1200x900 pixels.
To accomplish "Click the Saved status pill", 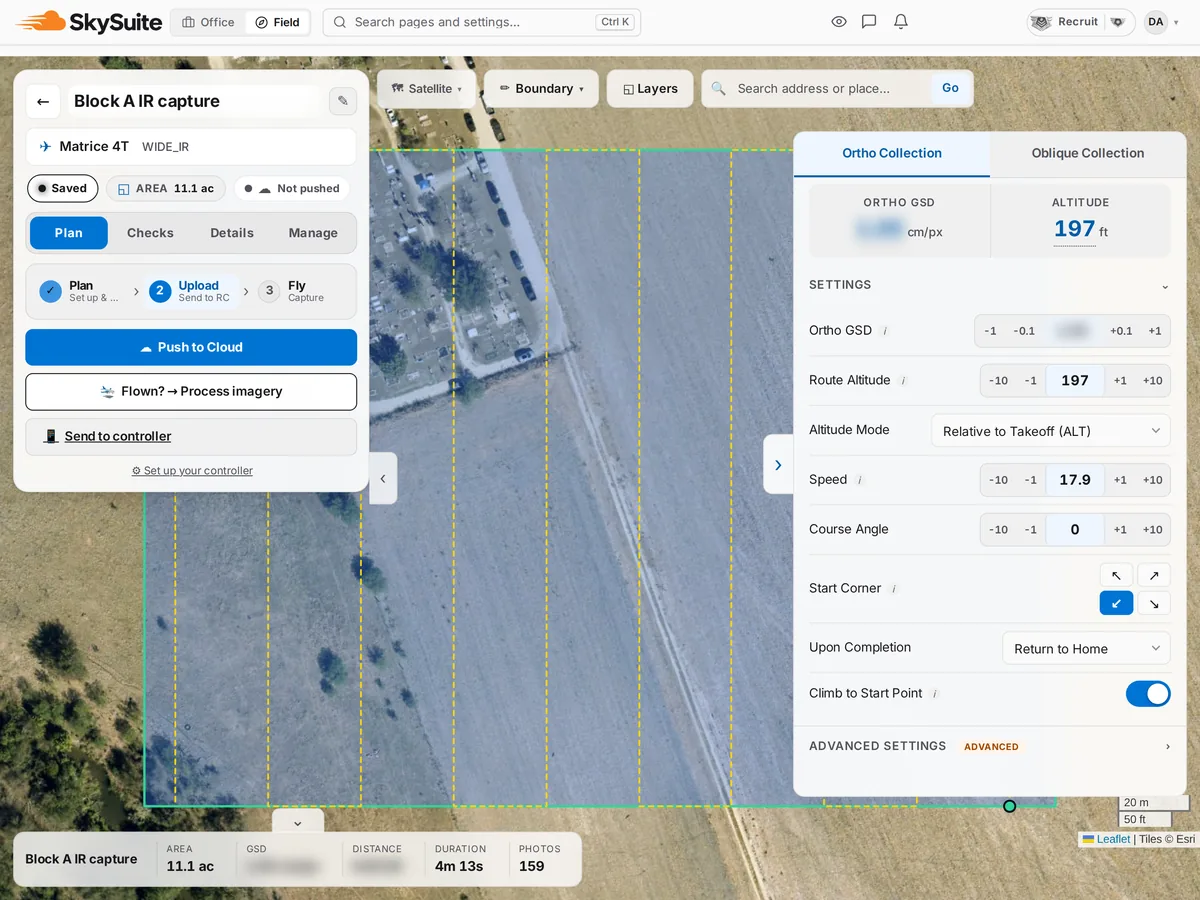I will pos(62,188).
